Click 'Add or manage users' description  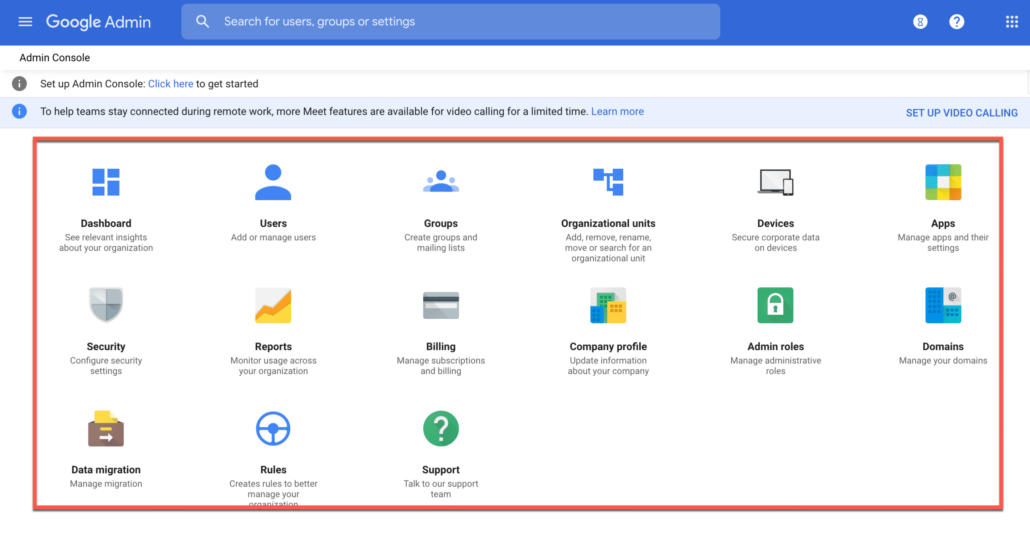click(x=273, y=238)
